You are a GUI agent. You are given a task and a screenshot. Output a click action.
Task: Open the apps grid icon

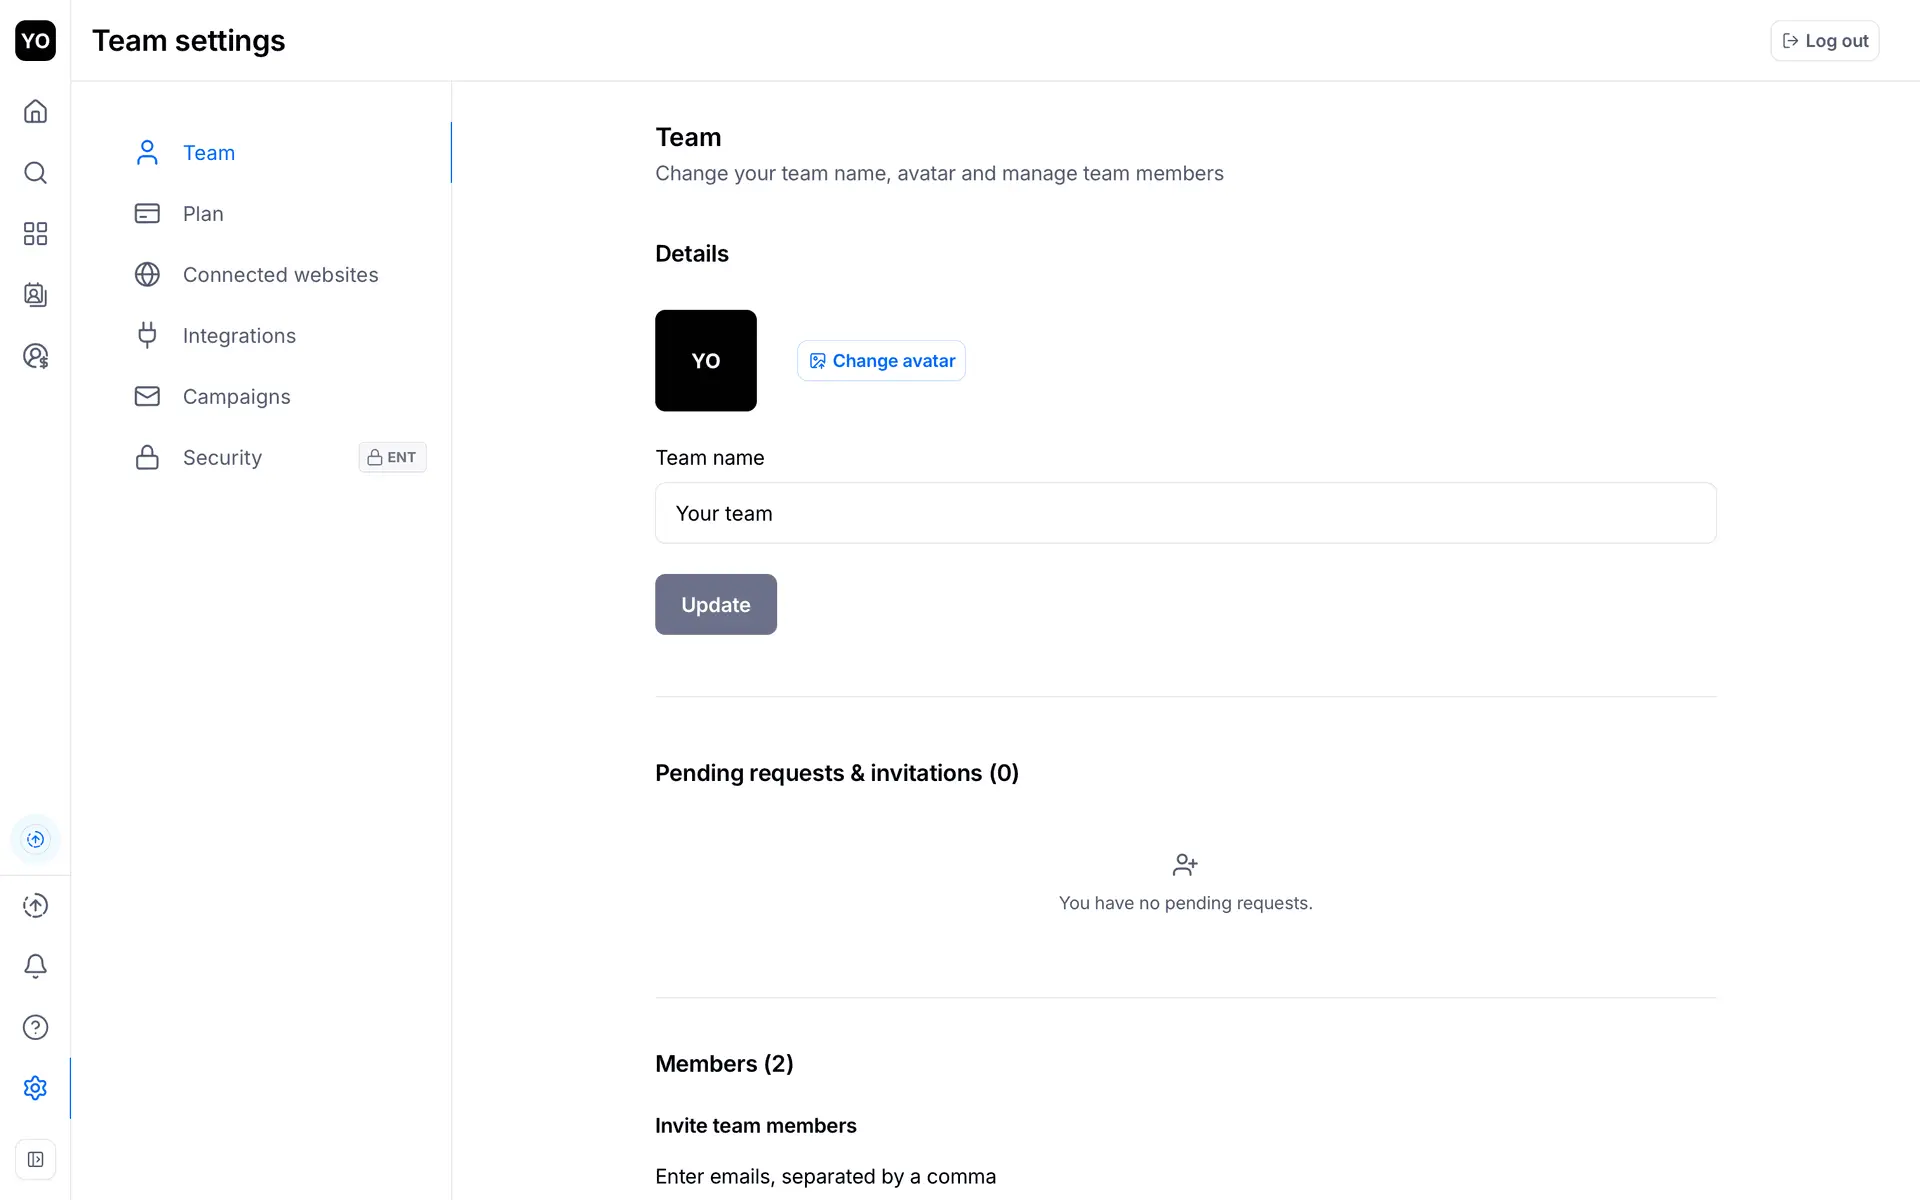pos(35,234)
